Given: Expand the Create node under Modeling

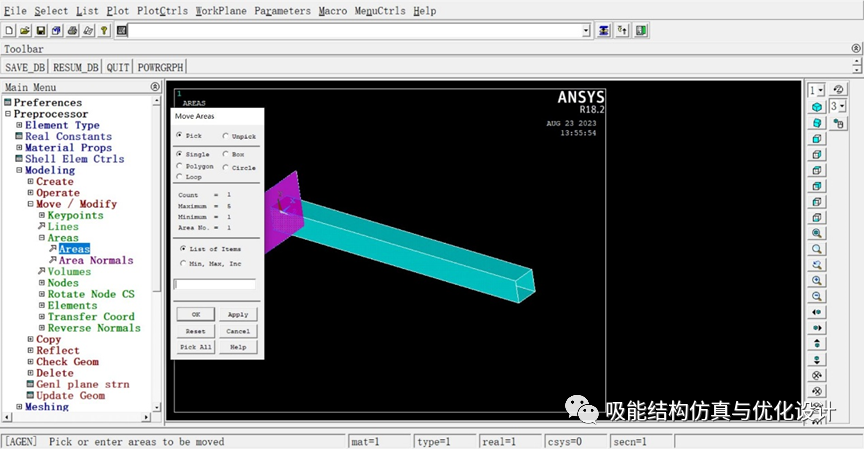Looking at the screenshot, I should click(x=31, y=181).
